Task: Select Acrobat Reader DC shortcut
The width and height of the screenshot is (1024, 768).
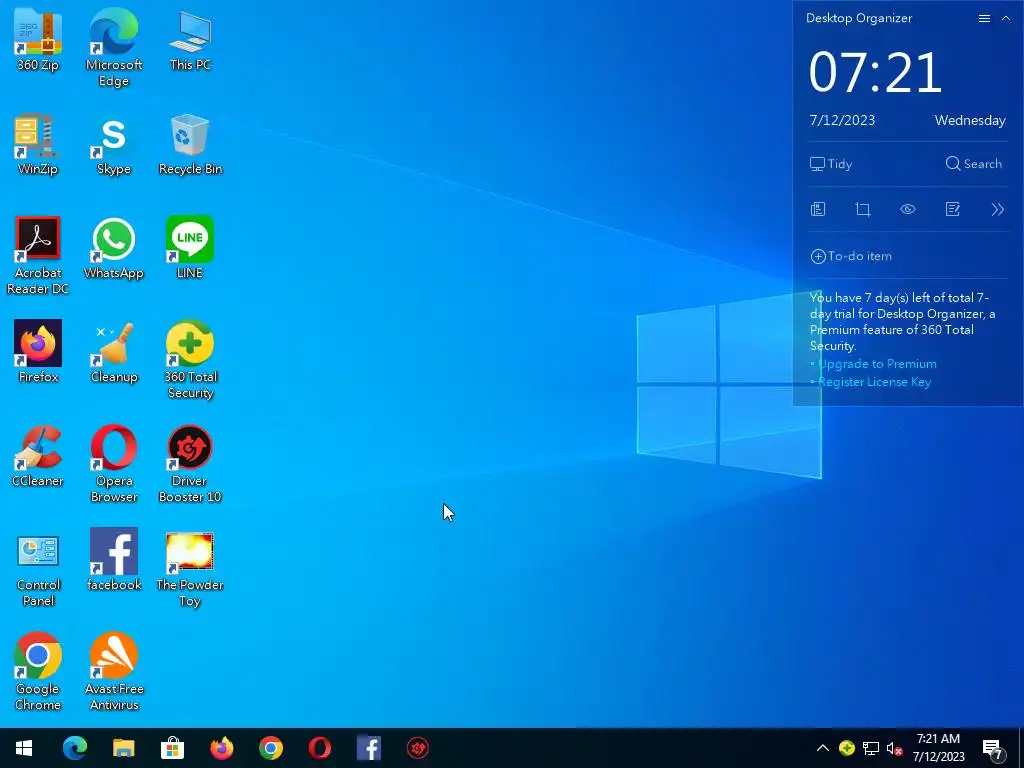Action: (38, 256)
